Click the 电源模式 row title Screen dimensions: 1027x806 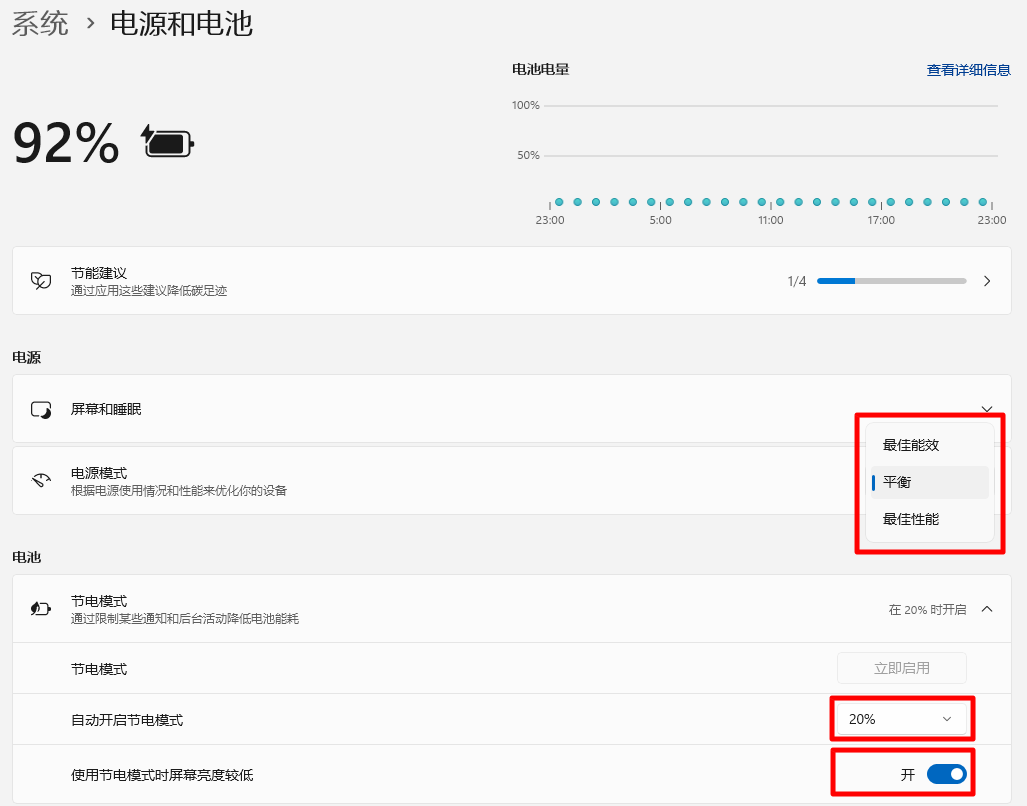[99, 473]
